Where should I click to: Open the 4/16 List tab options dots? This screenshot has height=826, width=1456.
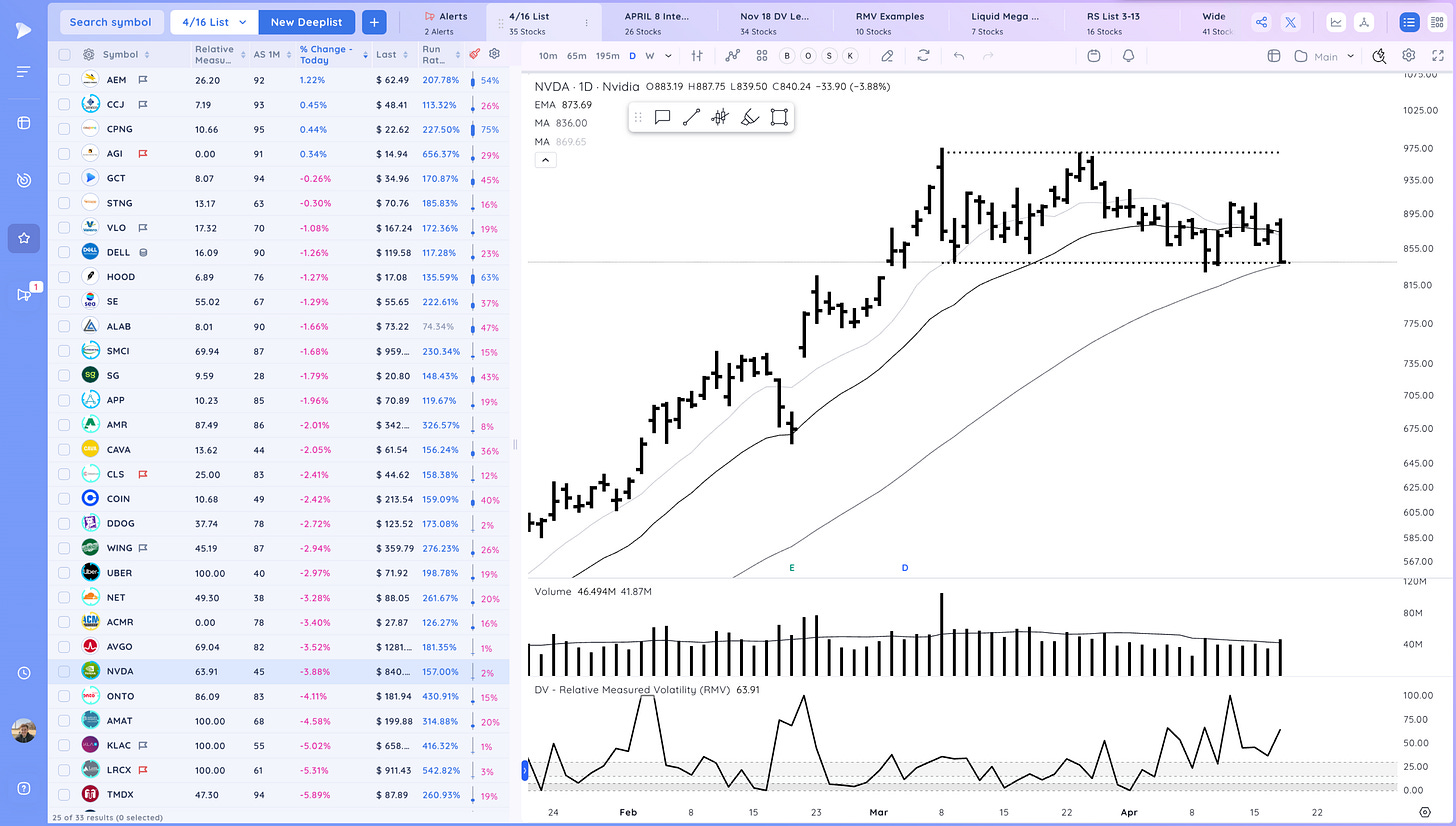click(x=586, y=22)
